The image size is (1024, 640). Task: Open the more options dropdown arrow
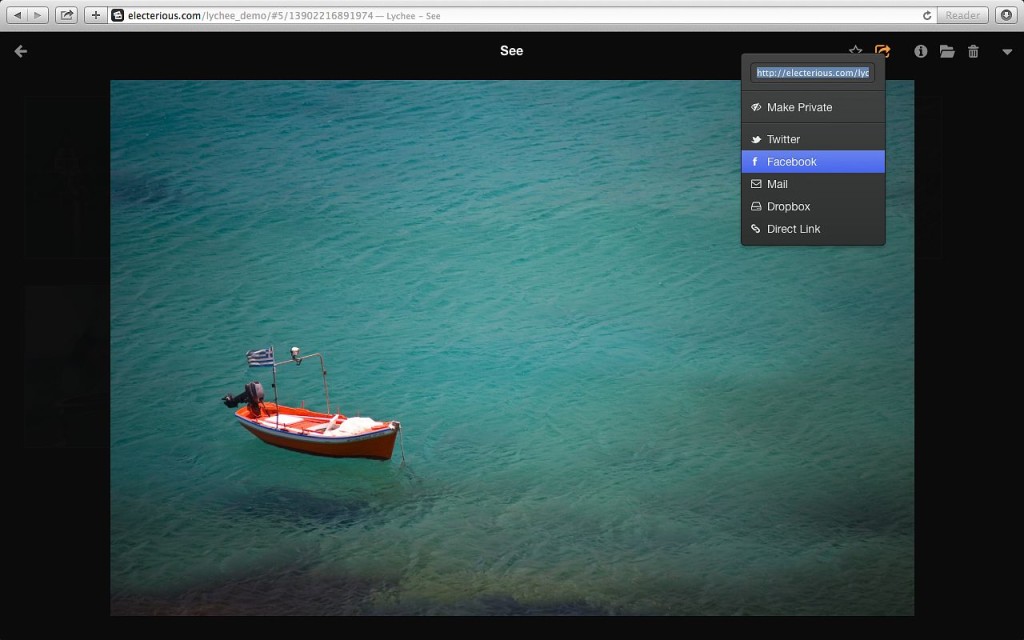pos(1007,52)
